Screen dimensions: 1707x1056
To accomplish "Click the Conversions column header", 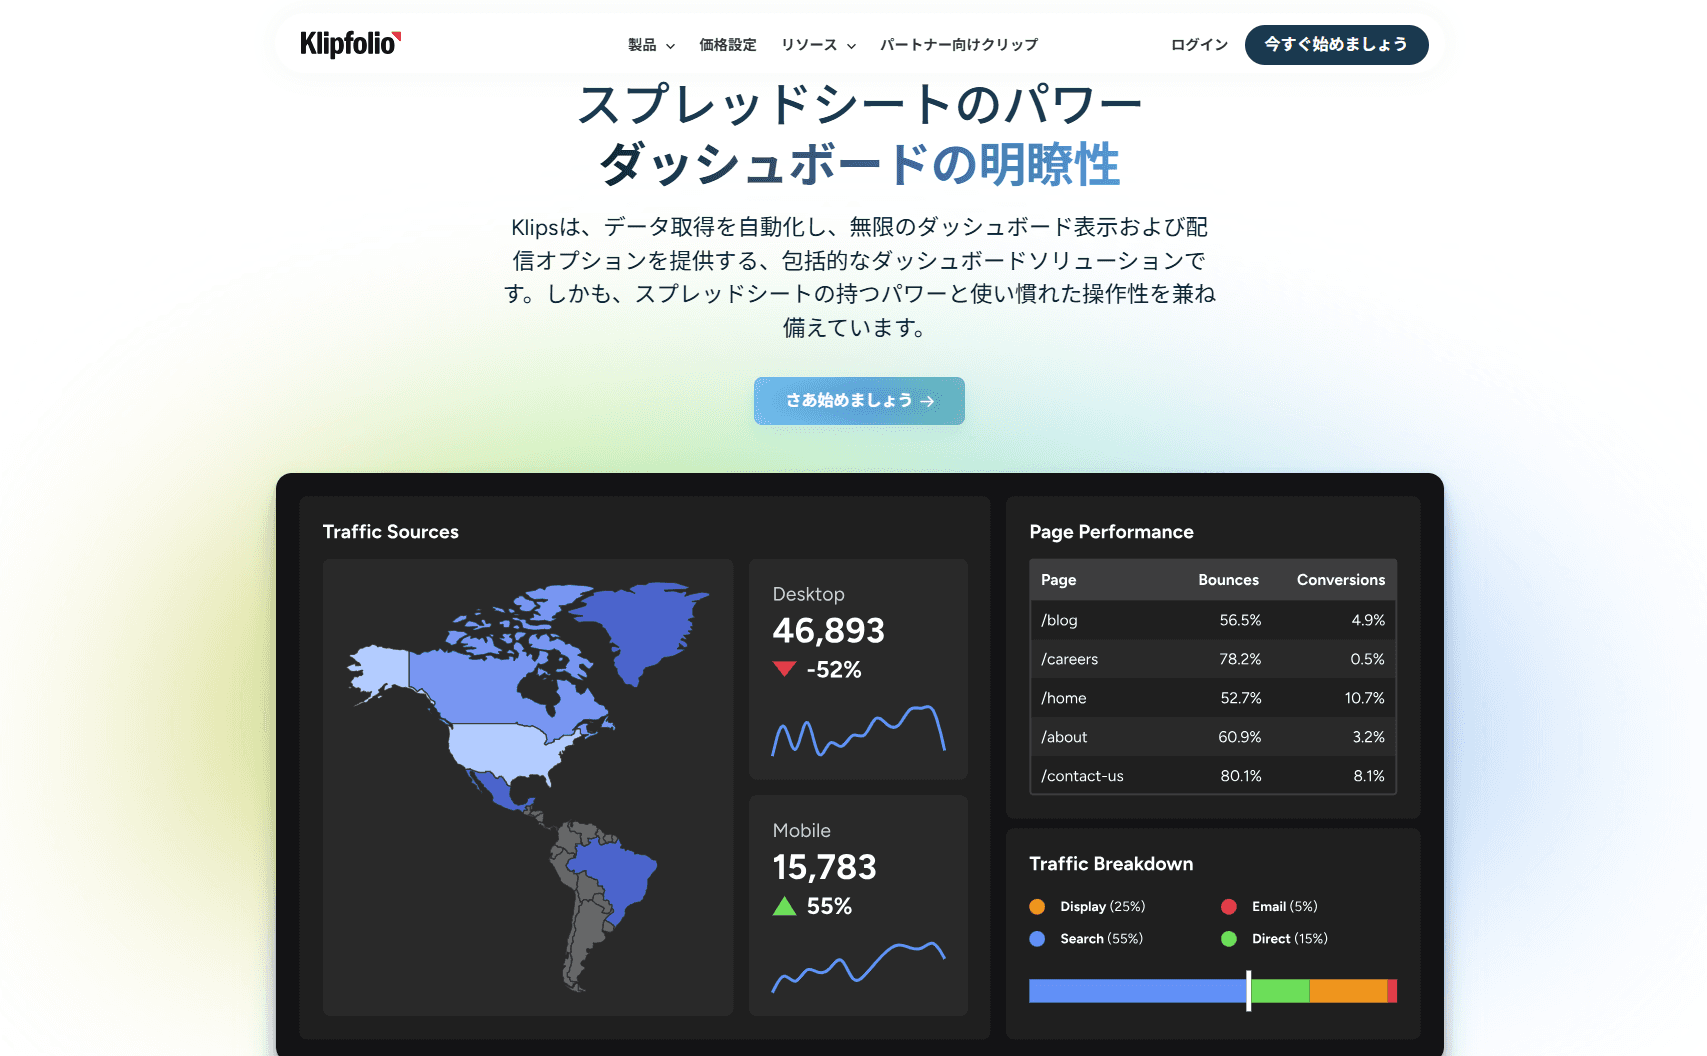I will coord(1341,580).
